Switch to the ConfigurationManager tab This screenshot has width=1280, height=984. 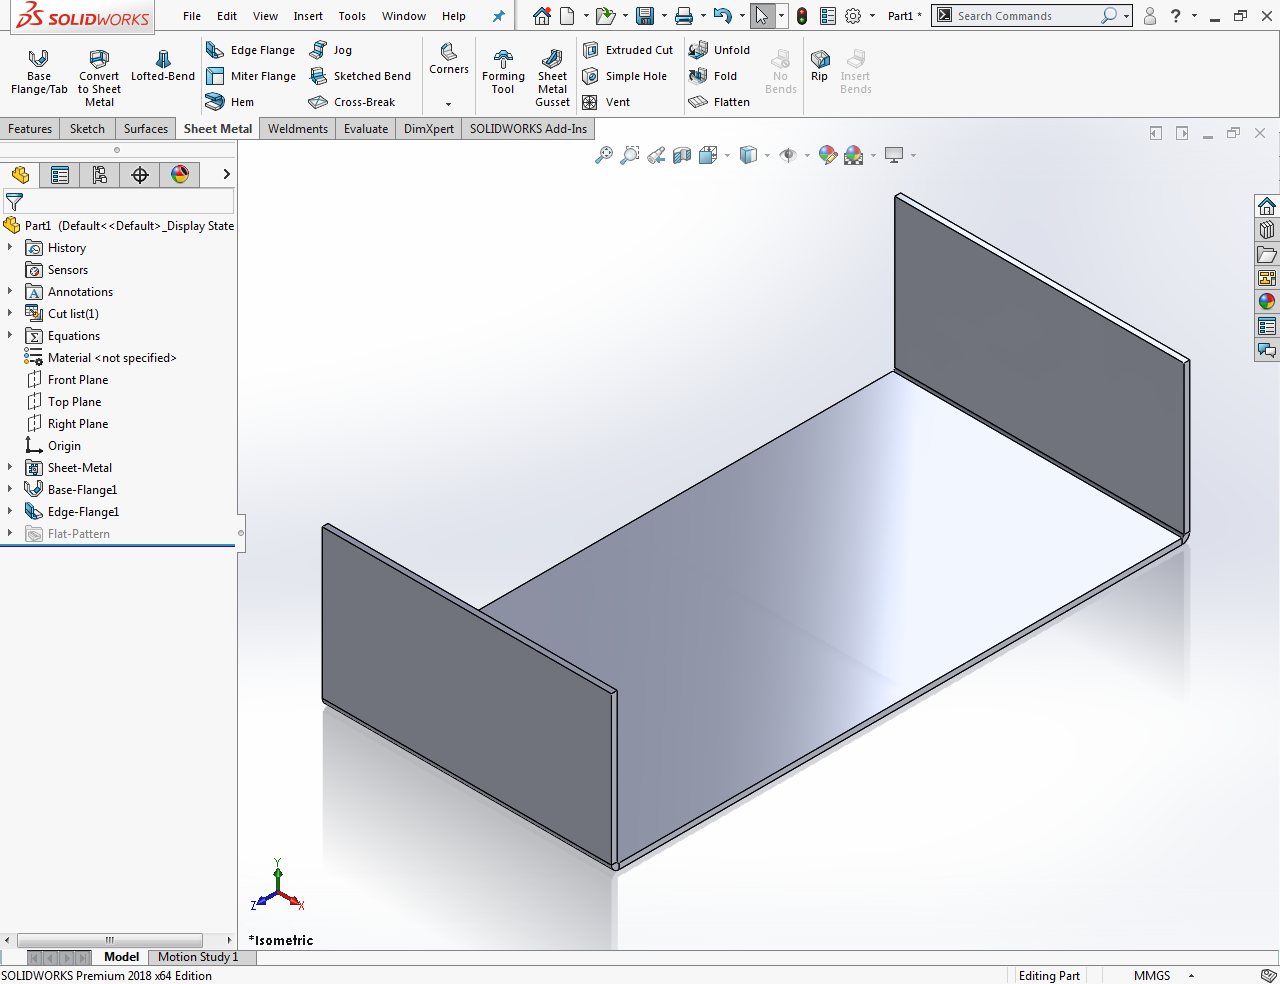coord(99,174)
